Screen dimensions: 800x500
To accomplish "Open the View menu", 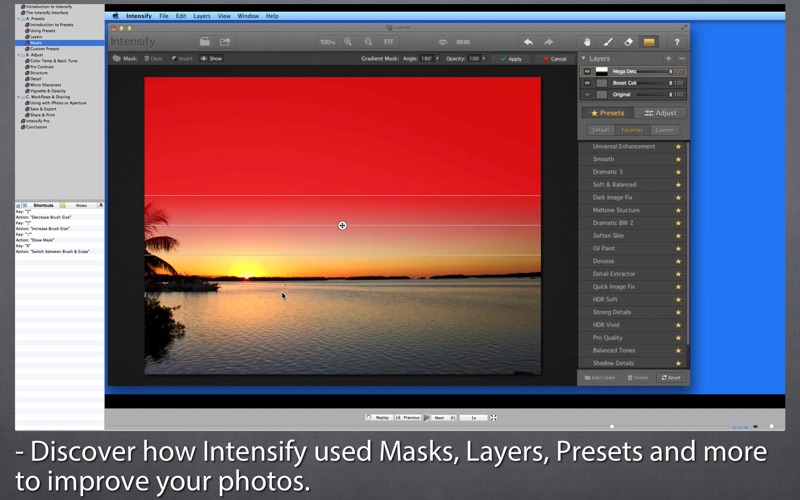I will pos(224,16).
